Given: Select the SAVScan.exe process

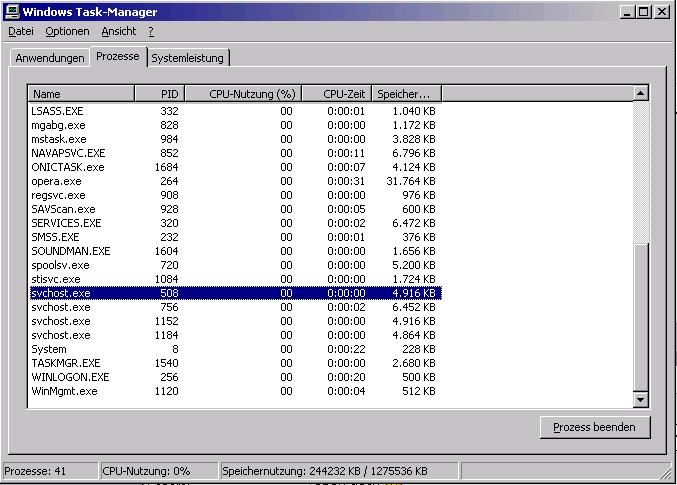Looking at the screenshot, I should pyautogui.click(x=235, y=209).
